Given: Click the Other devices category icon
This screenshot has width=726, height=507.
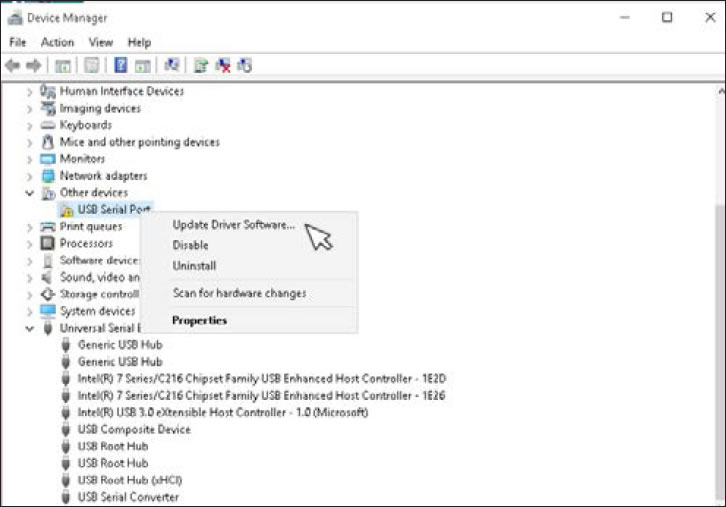Looking at the screenshot, I should (48, 193).
